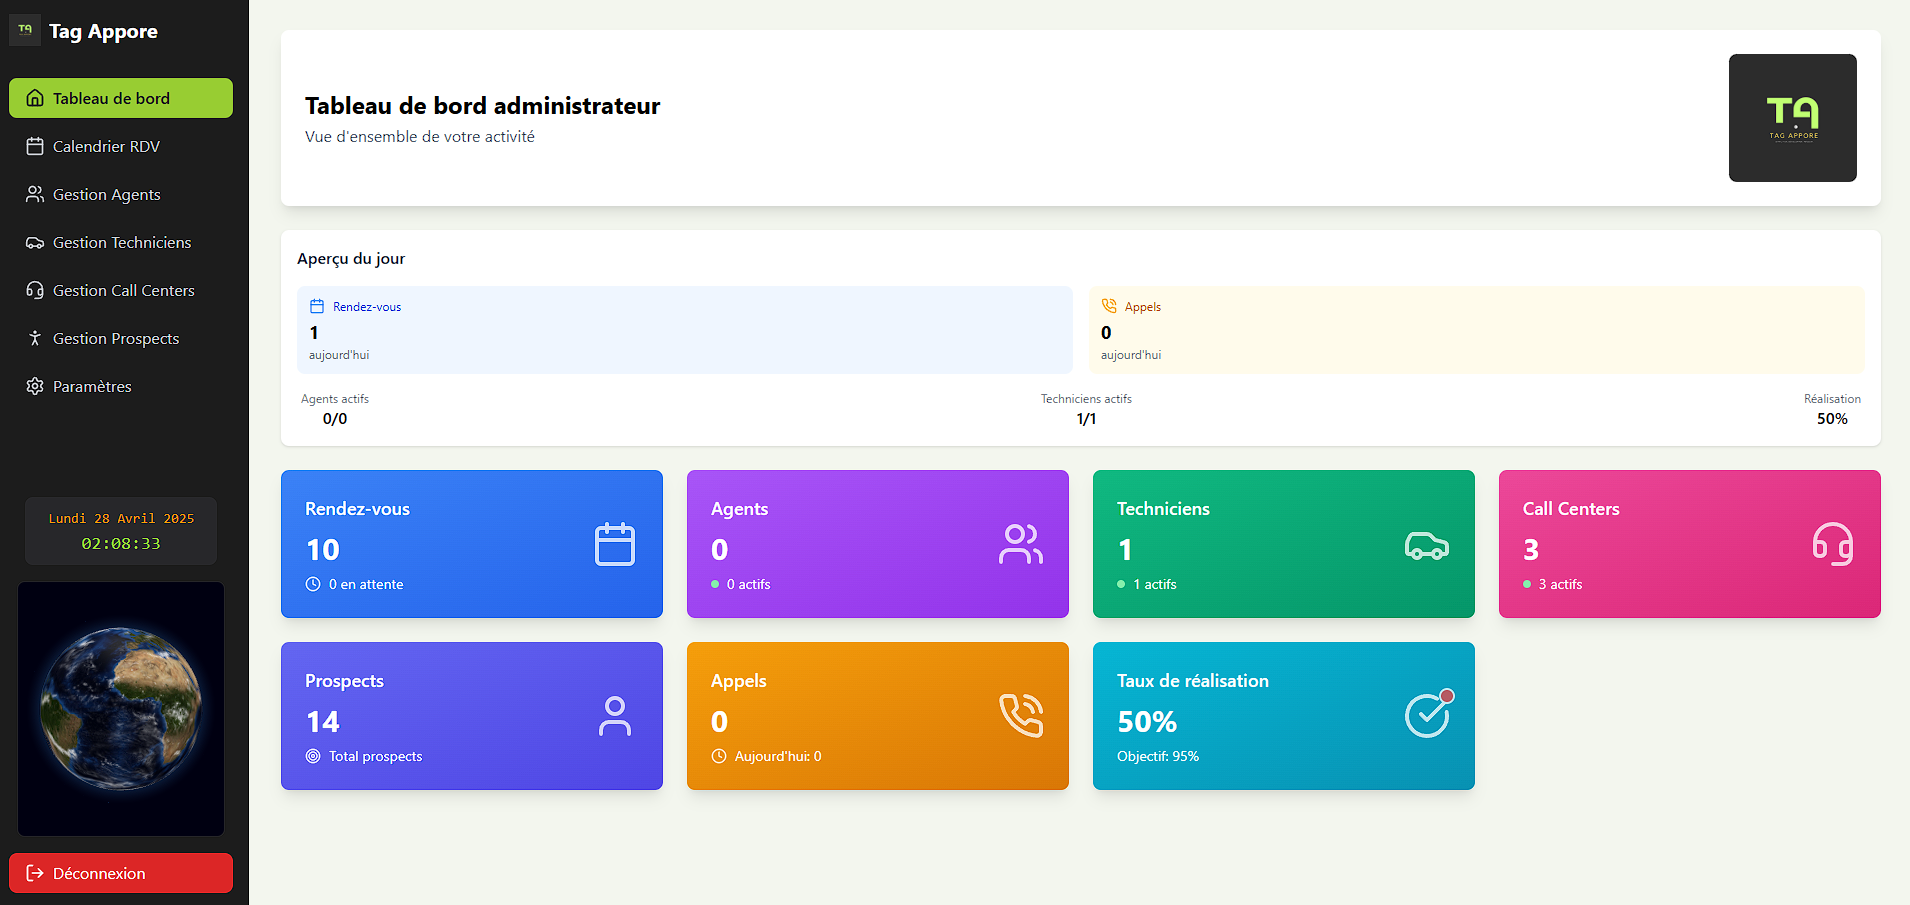Go to Gestion Agents page
Viewport: 1910px width, 905px height.
tap(106, 194)
